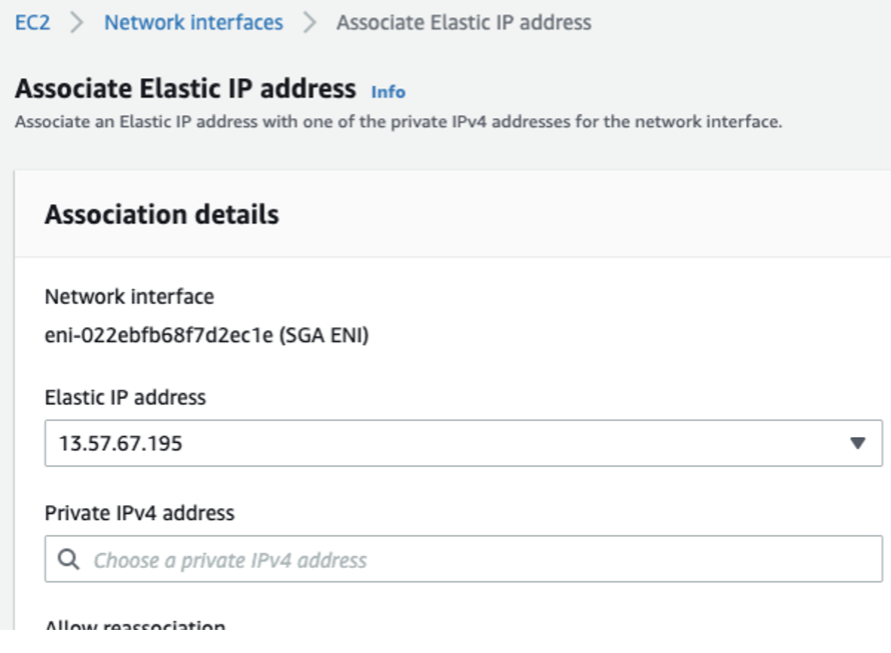This screenshot has height=653, width=891.
Task: Select the eni-022ebfb68f7d2ec1e interface ID text
Action: (x=159, y=336)
